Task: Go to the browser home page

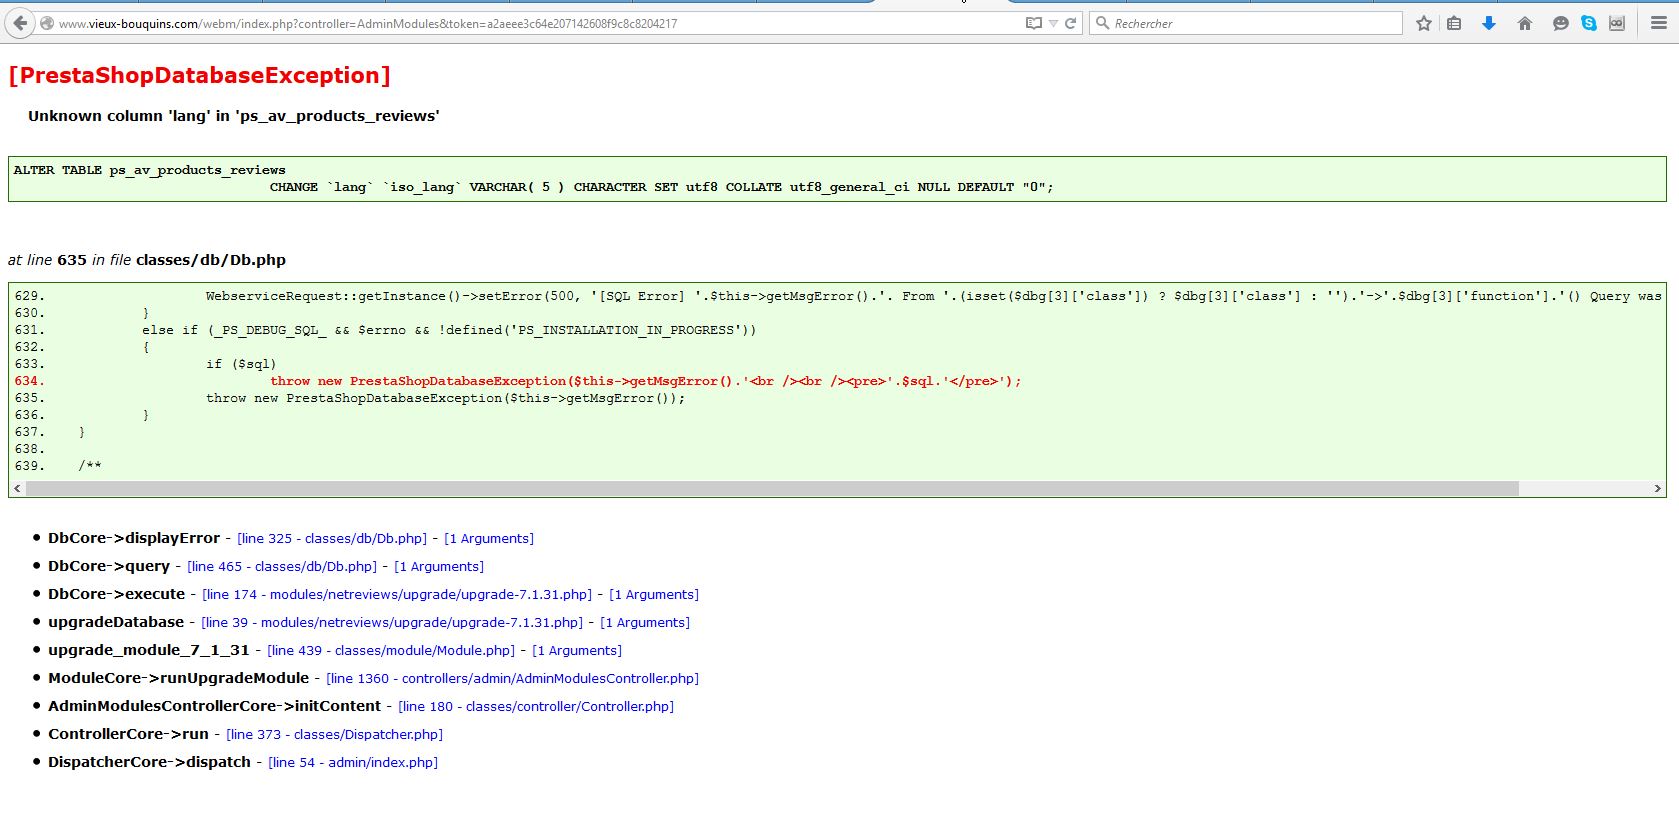Action: point(1525,23)
